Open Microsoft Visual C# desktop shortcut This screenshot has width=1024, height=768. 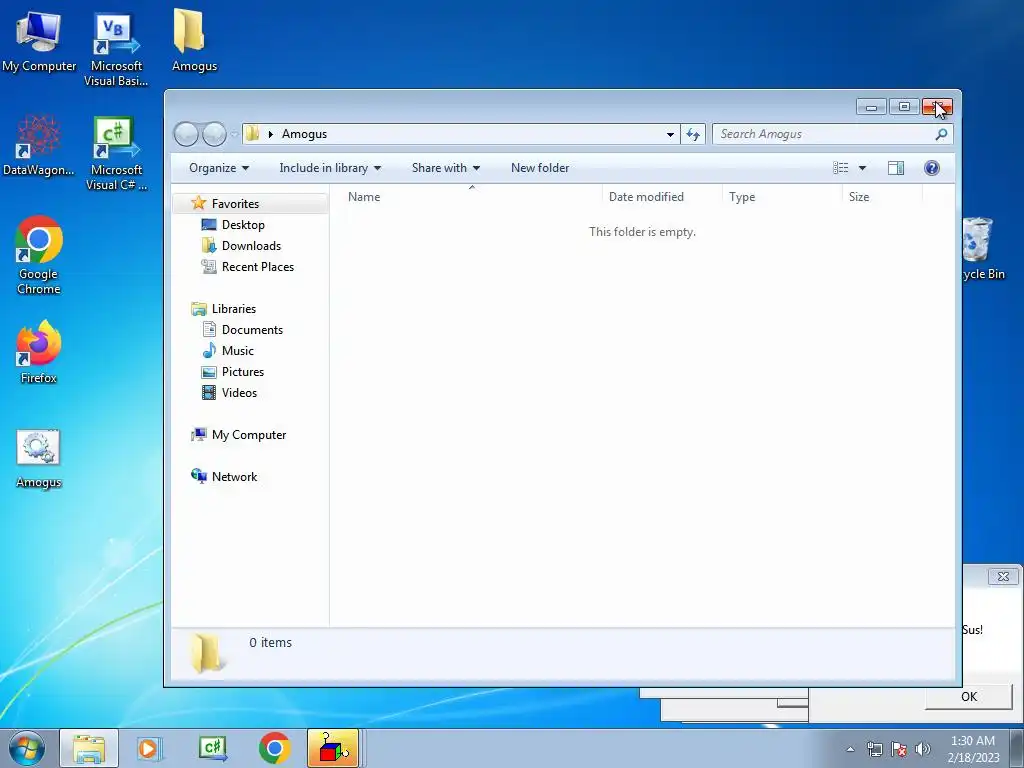116,153
